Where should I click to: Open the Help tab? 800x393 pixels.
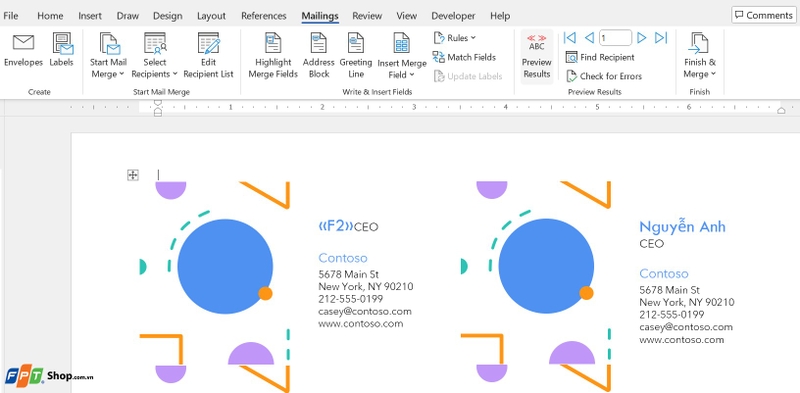coord(500,16)
